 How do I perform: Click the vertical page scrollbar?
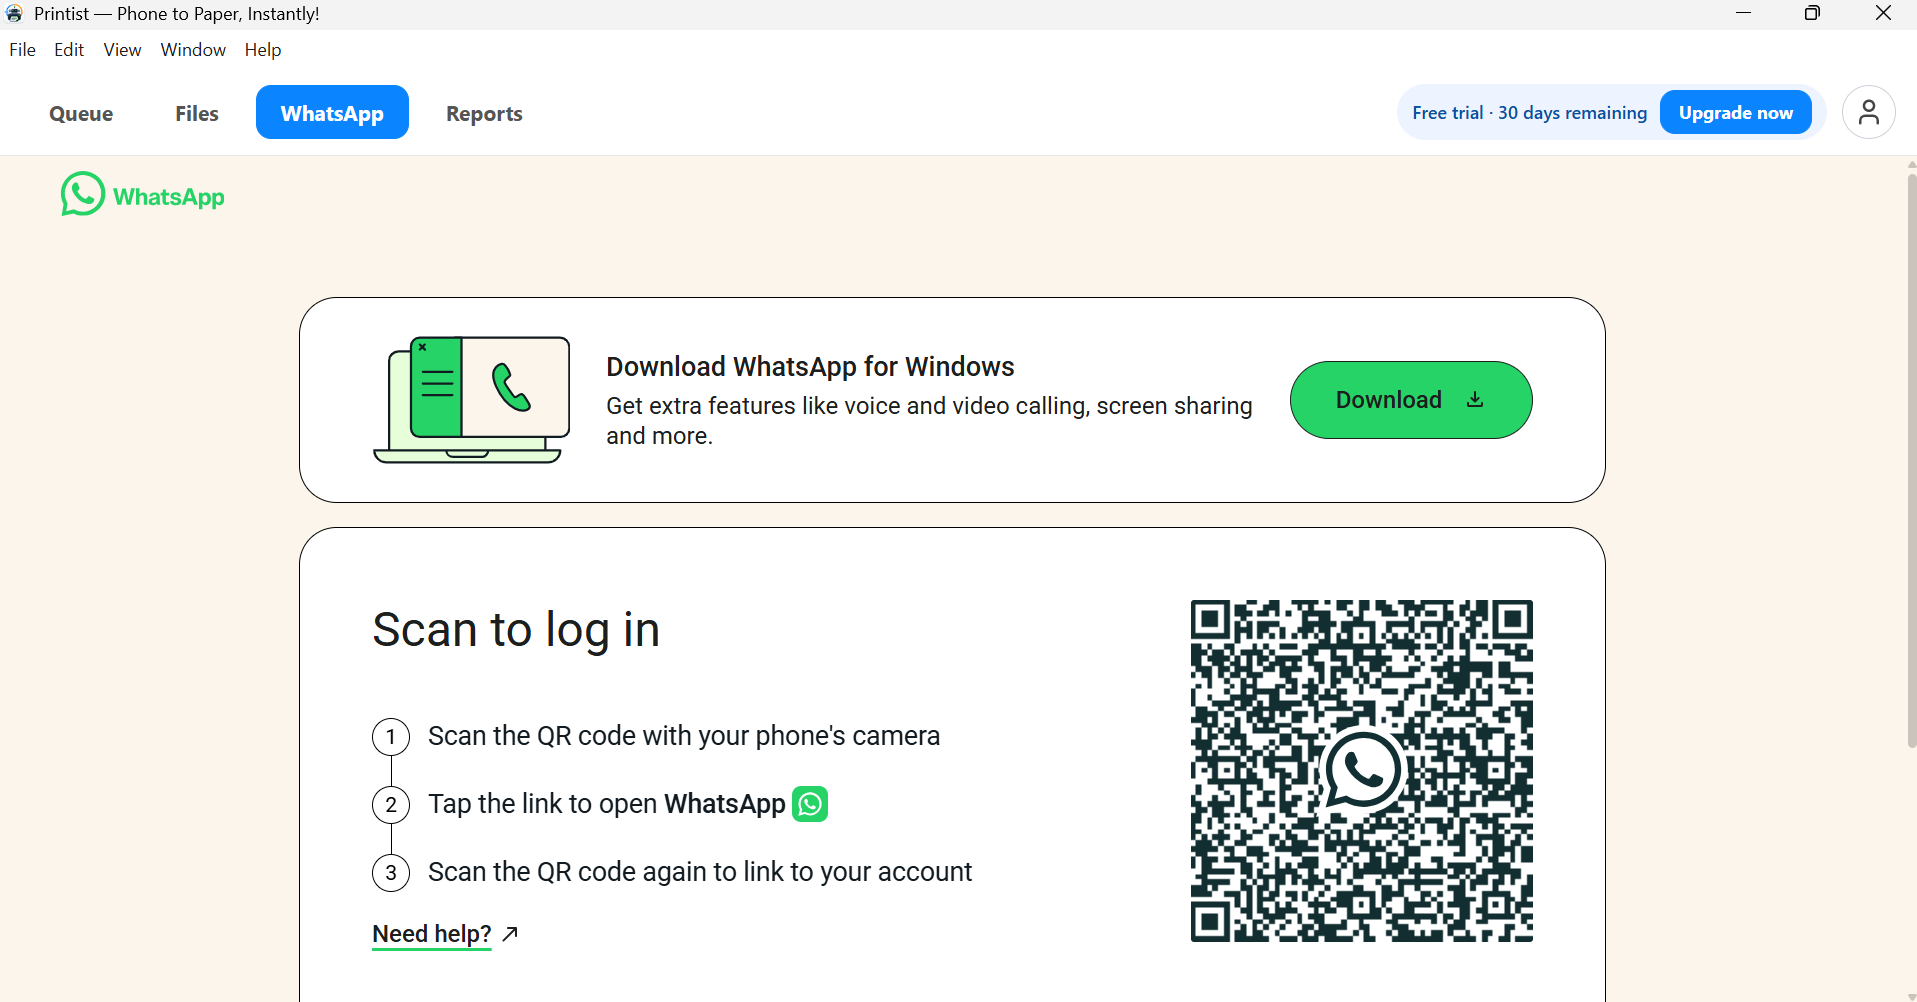pyautogui.click(x=1911, y=460)
